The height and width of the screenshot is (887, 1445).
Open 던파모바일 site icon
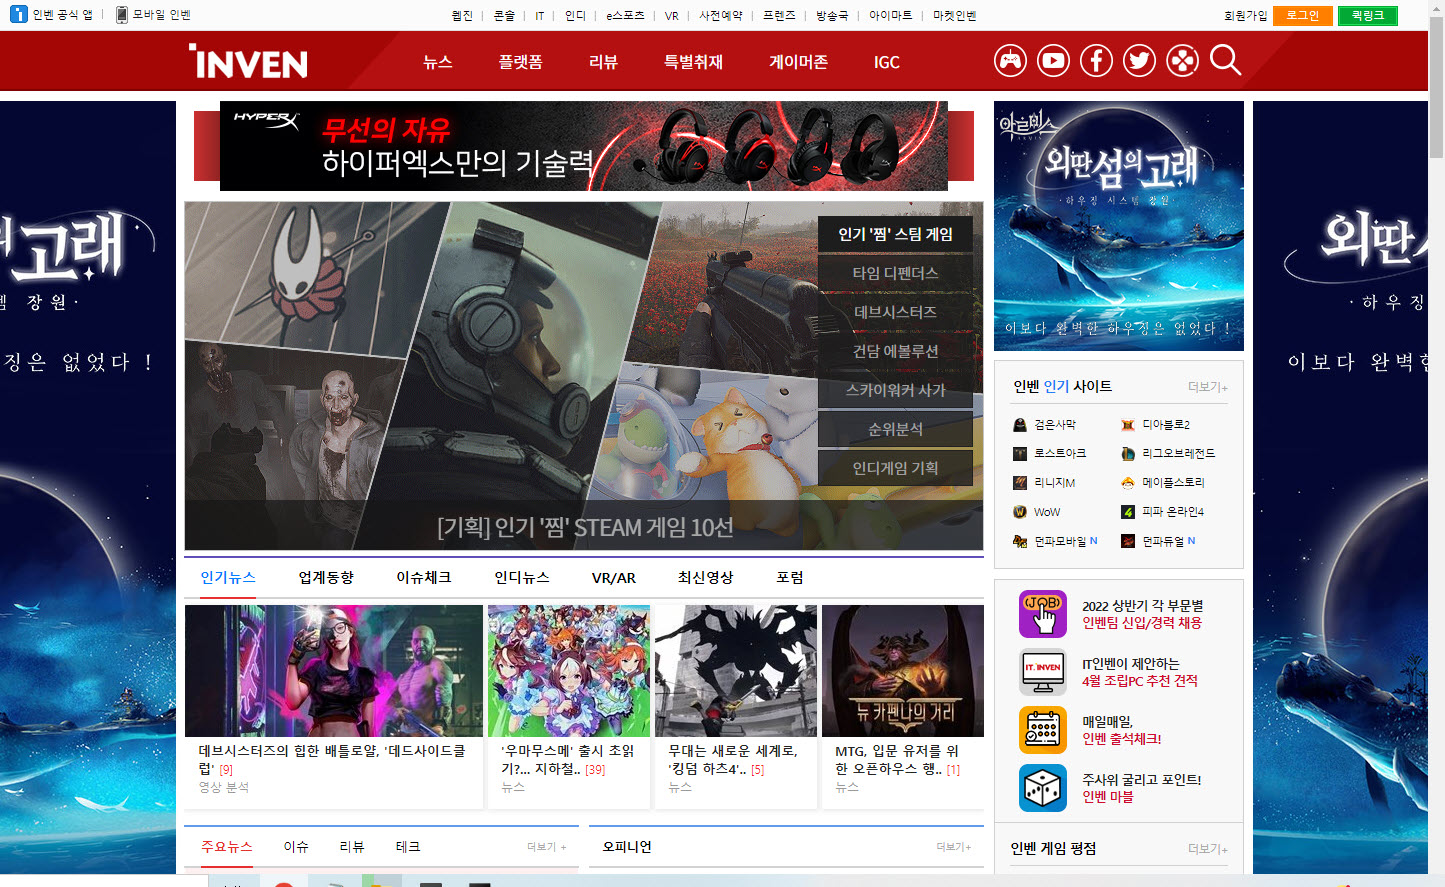click(x=1020, y=541)
